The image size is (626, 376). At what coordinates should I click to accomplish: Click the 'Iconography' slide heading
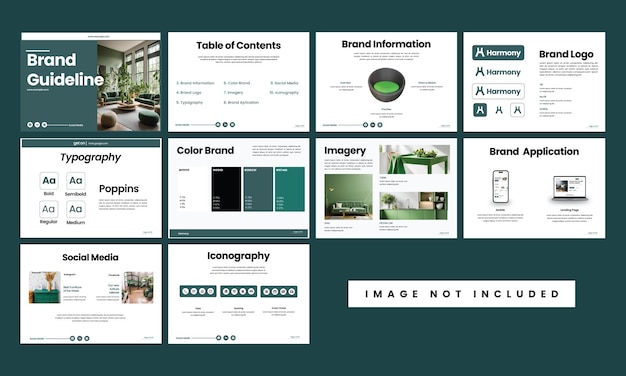(238, 256)
